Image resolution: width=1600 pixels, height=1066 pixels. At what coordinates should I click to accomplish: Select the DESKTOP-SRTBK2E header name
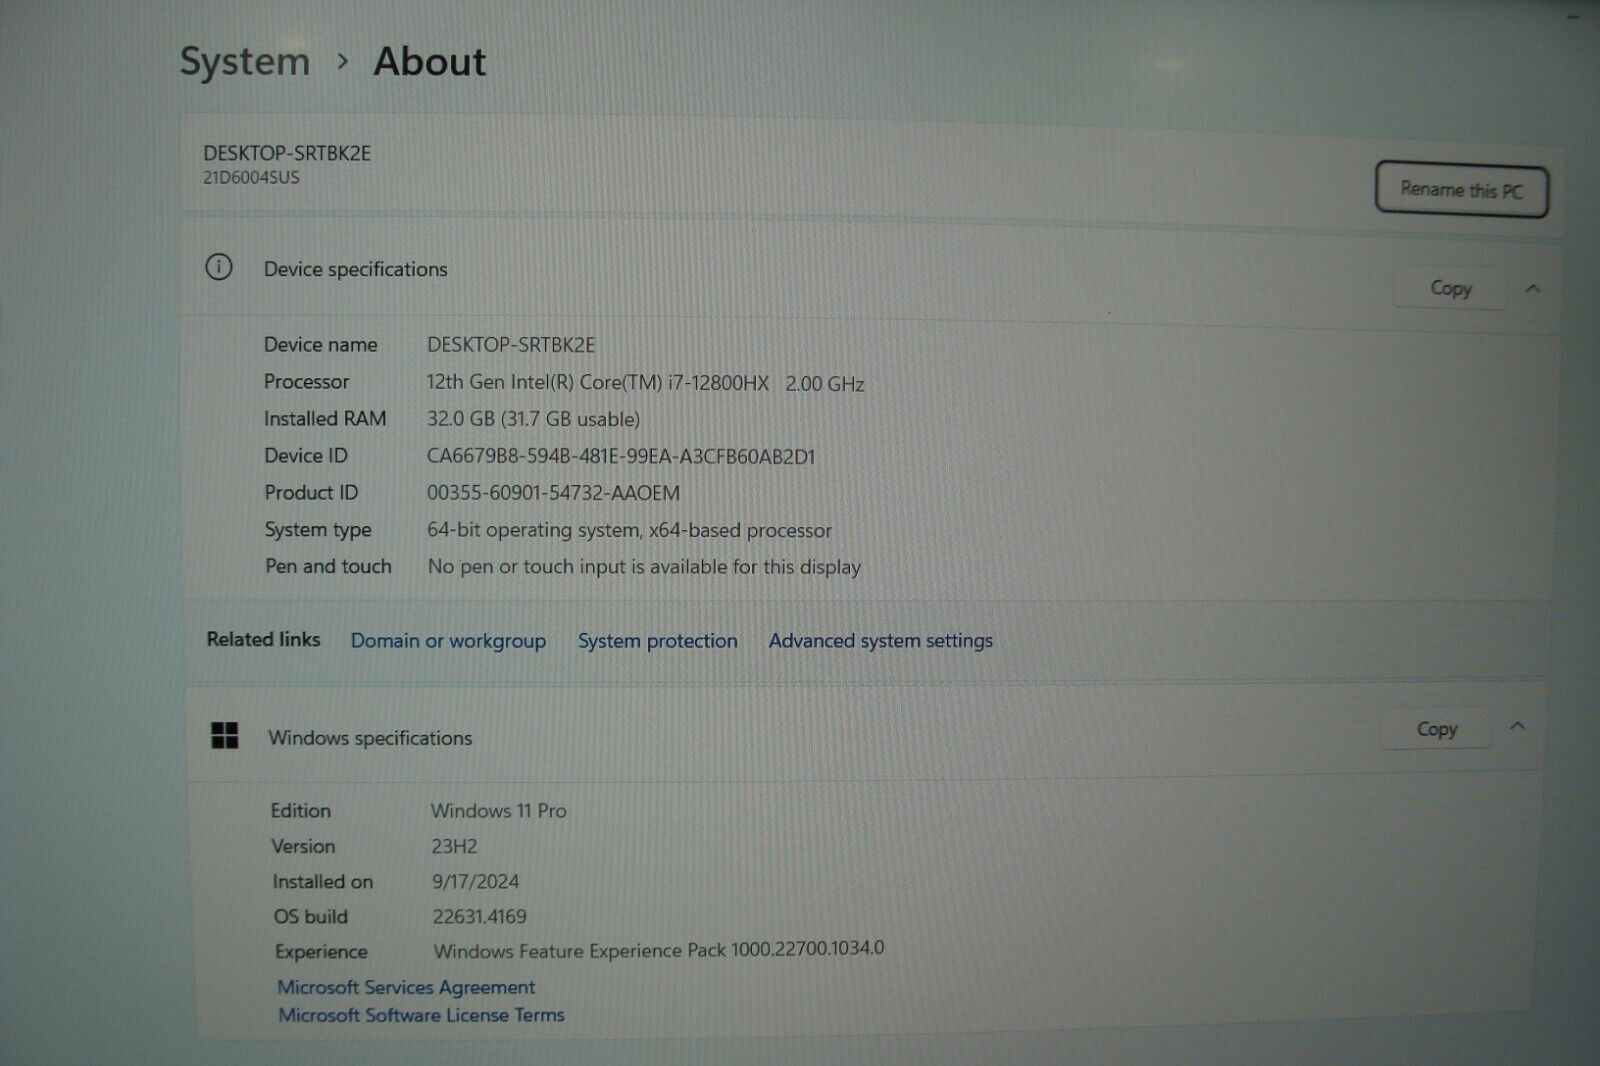click(x=287, y=153)
